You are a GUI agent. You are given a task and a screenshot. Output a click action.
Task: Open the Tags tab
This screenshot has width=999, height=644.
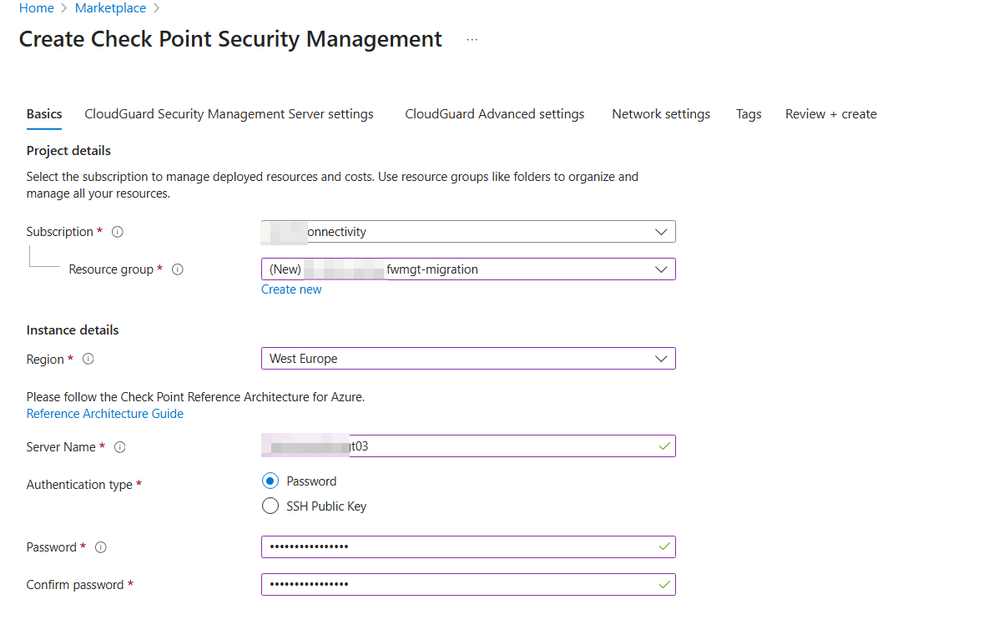(749, 114)
